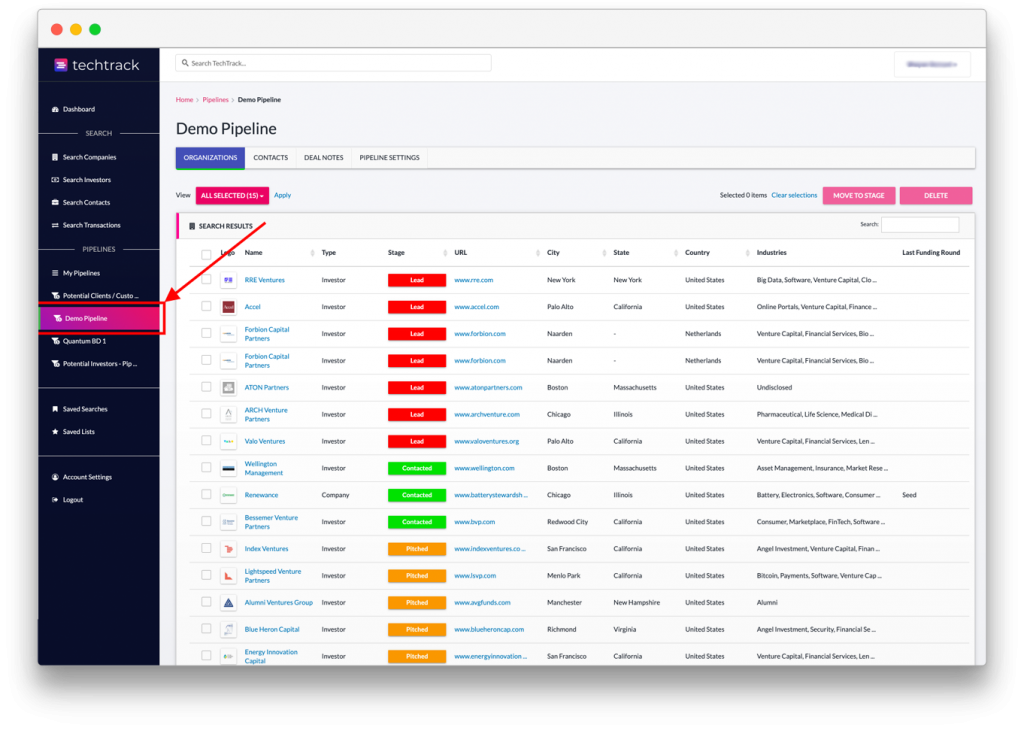
Task: Switch to the Organizations tab
Action: tap(210, 158)
